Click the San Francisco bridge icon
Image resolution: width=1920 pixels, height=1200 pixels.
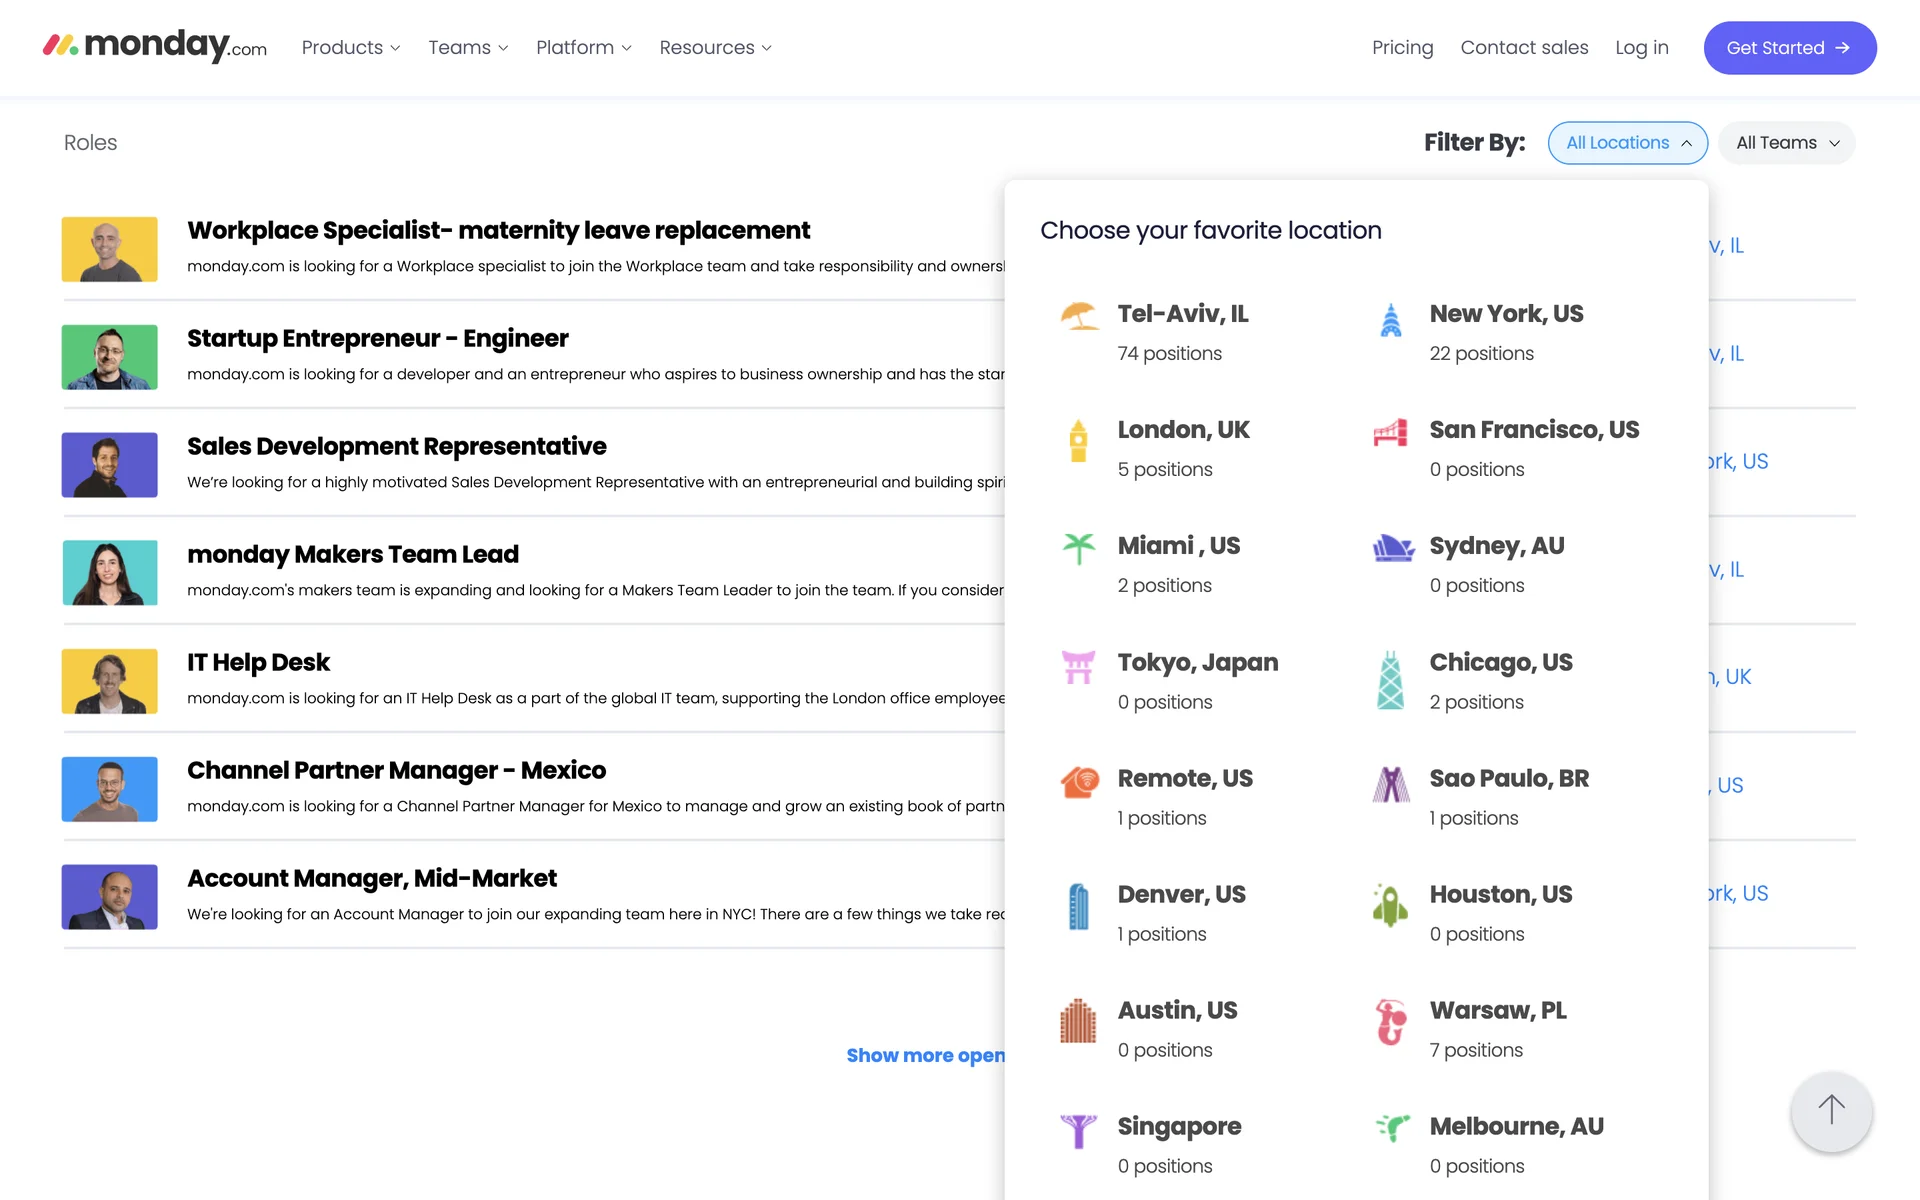(x=1390, y=433)
